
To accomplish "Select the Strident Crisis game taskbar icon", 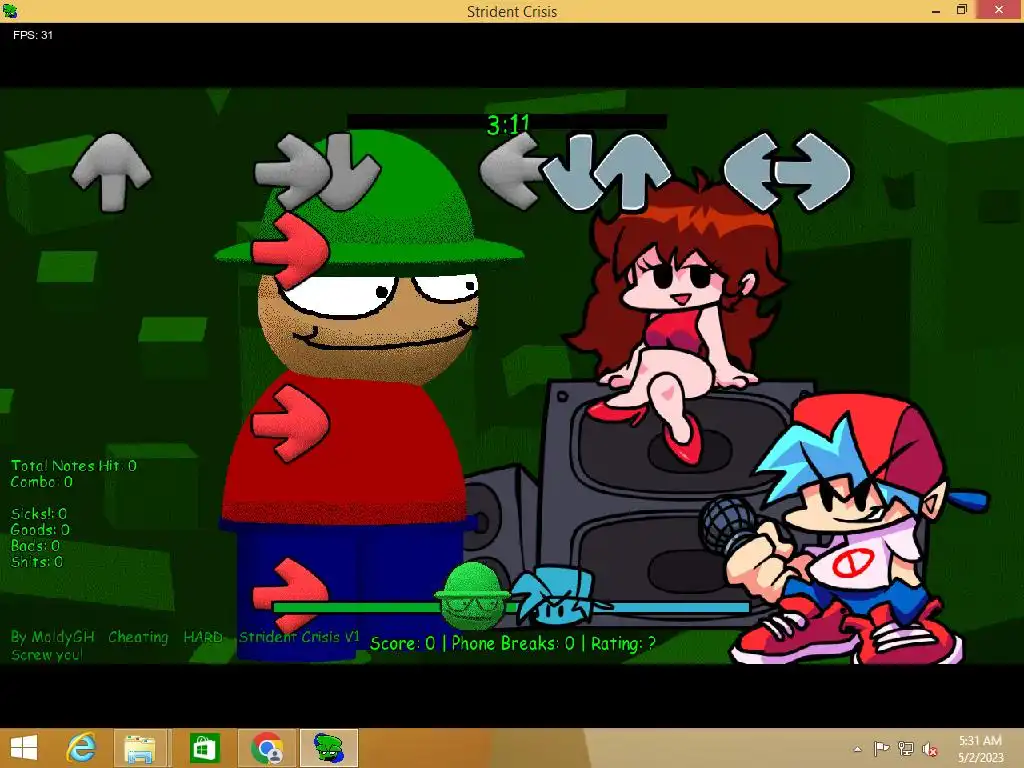I will [328, 748].
